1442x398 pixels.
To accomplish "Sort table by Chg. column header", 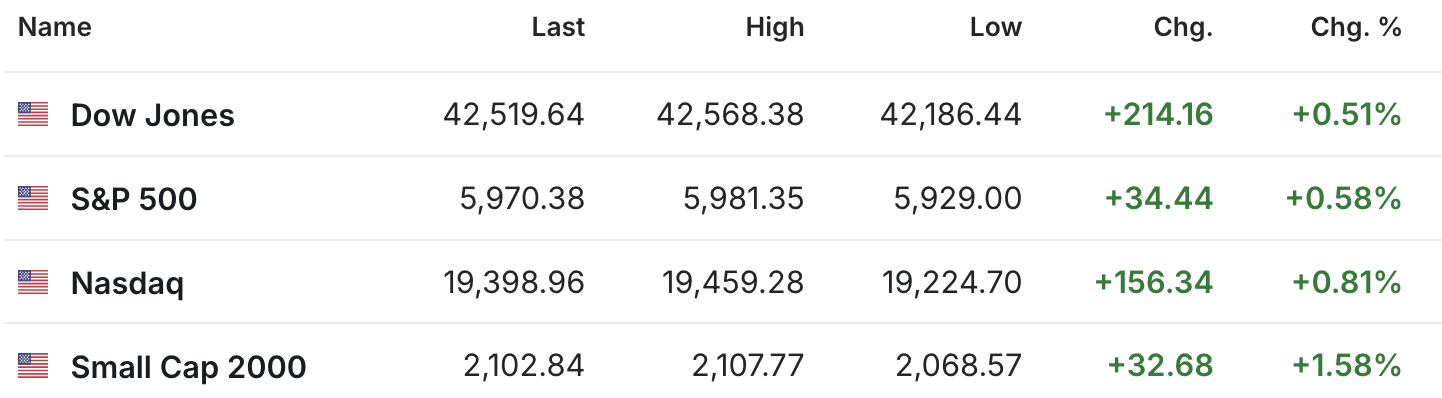I will (1183, 28).
